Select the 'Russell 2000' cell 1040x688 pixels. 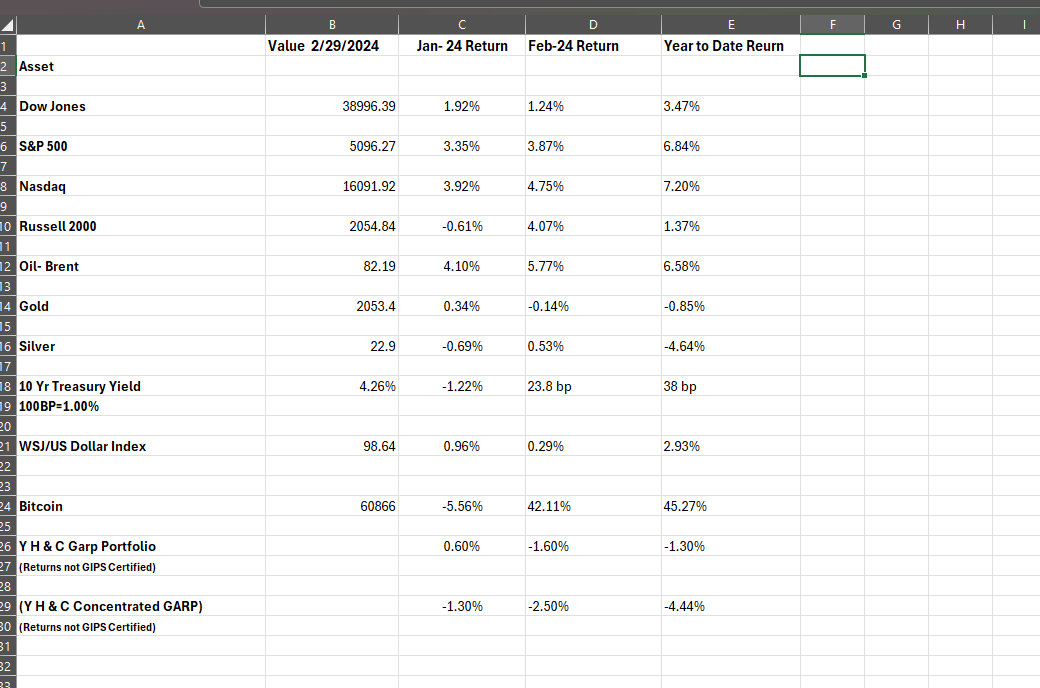[141, 226]
